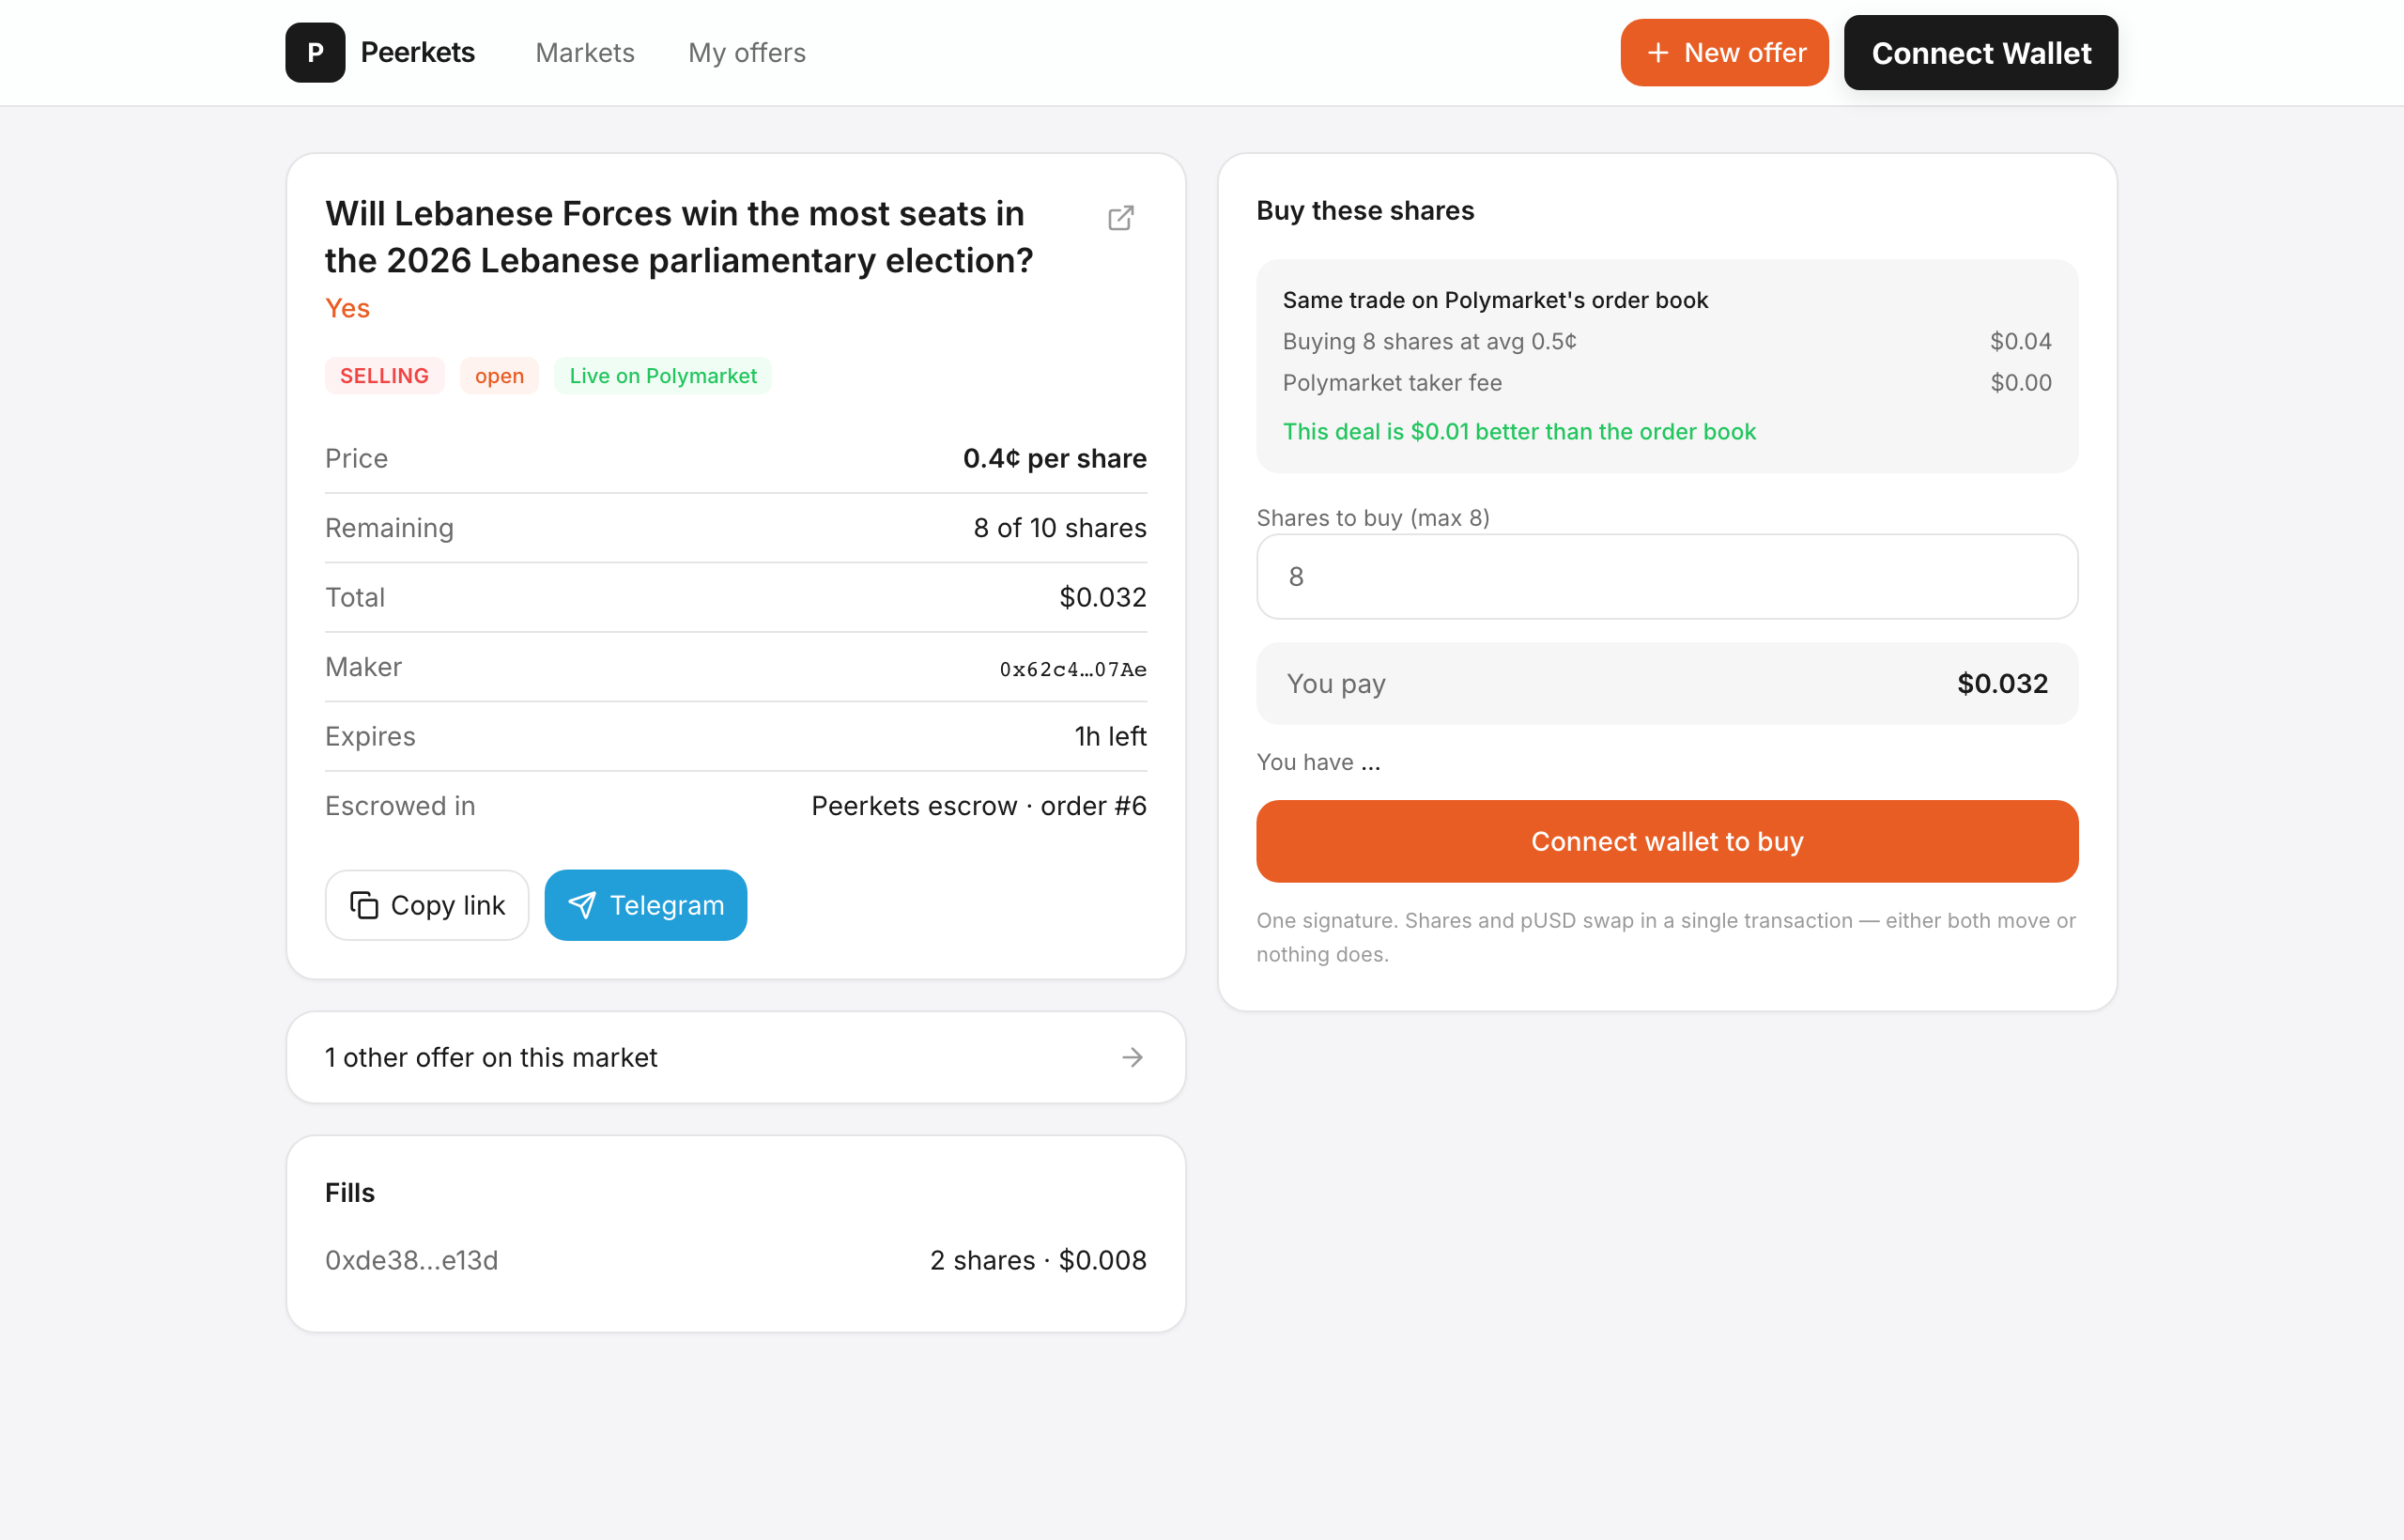The image size is (2404, 1540).
Task: Click the Fills heading
Action: (350, 1192)
